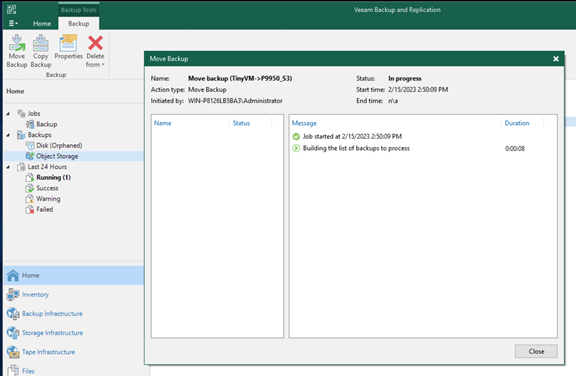The width and height of the screenshot is (576, 376).
Task: Click the Home house icon
Action: (13, 275)
